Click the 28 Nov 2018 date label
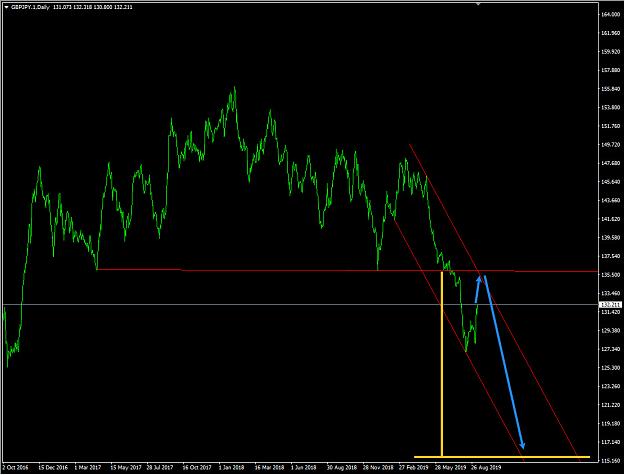 (x=378, y=467)
